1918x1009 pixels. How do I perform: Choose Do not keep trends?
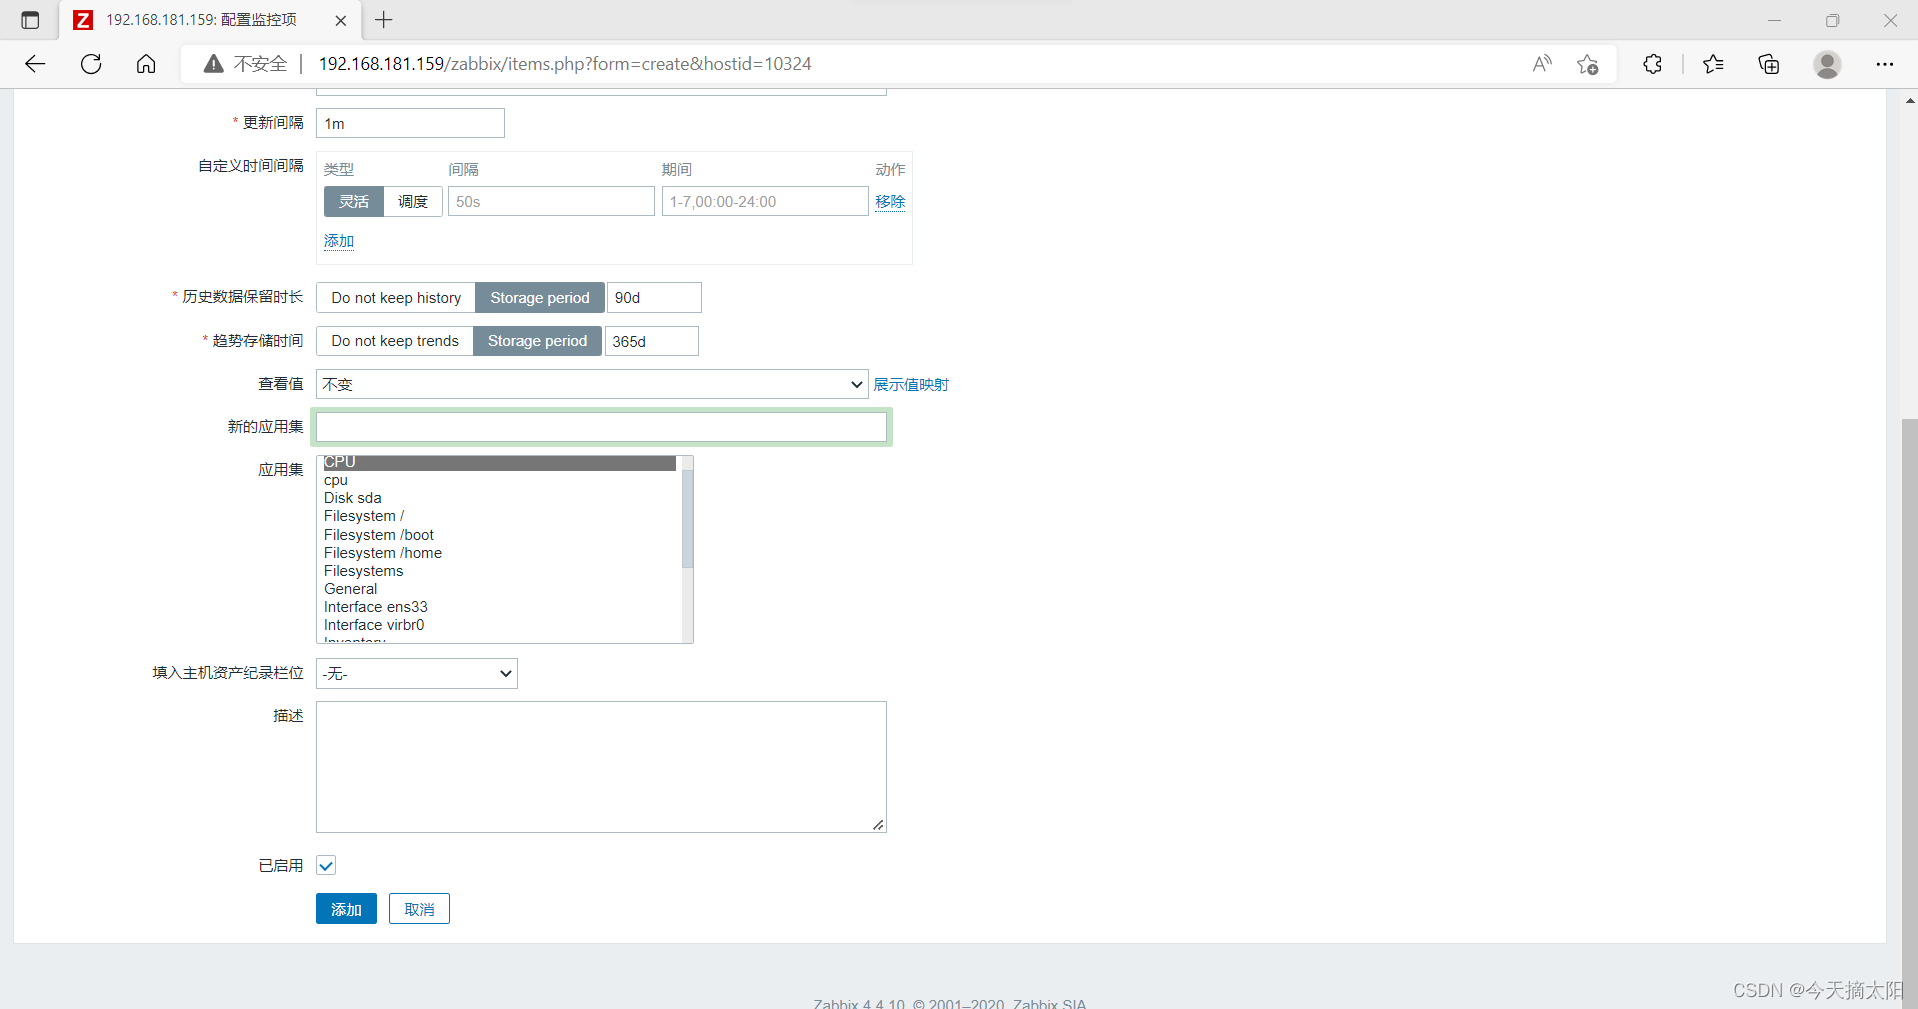tap(395, 341)
